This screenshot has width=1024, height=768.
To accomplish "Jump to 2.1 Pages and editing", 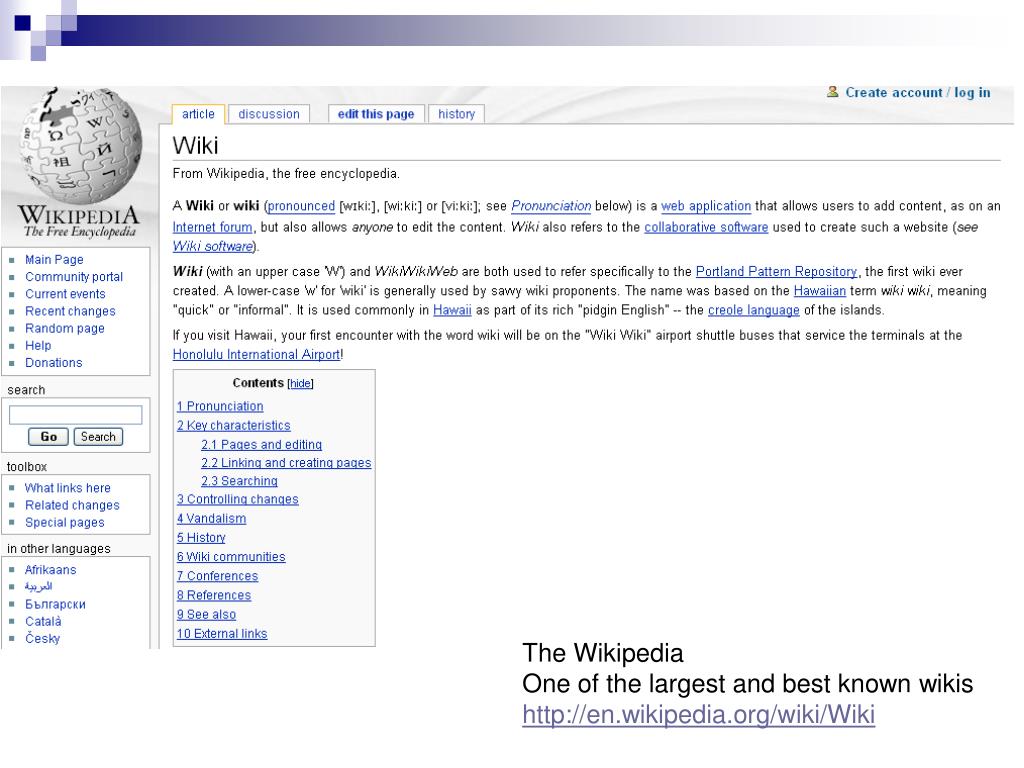I will (x=261, y=445).
